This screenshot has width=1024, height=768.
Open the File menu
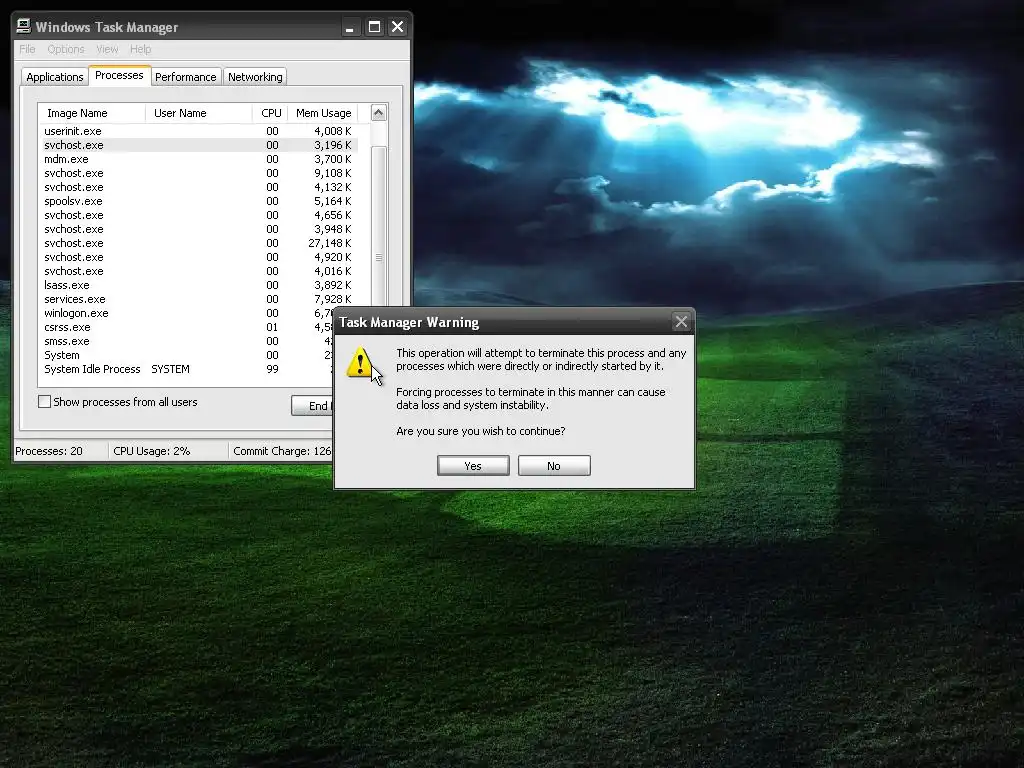pos(27,49)
